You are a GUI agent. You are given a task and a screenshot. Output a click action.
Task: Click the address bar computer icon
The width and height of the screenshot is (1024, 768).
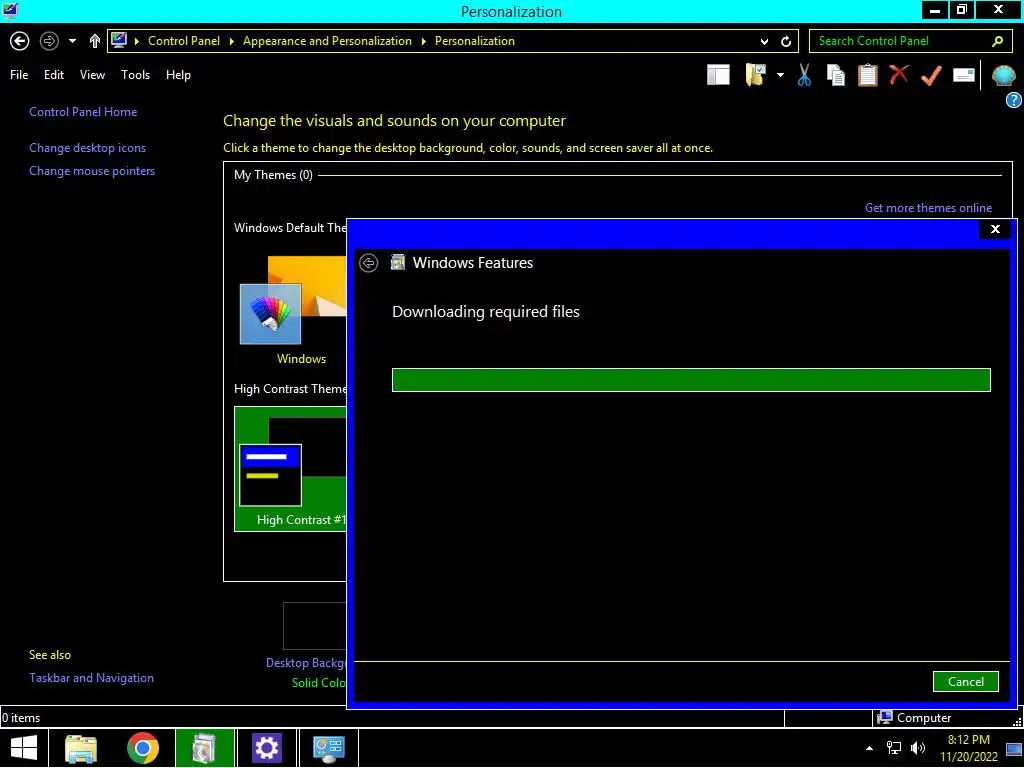tap(119, 40)
